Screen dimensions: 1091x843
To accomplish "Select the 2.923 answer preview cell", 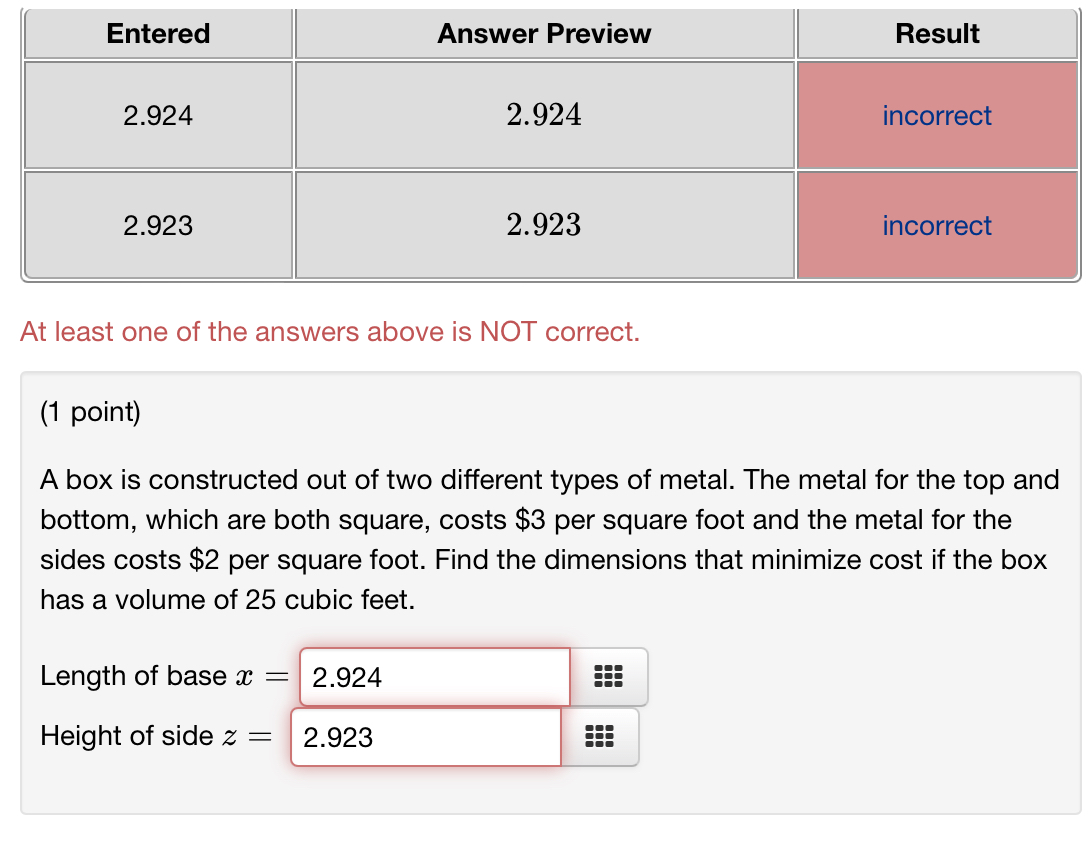I will point(544,225).
